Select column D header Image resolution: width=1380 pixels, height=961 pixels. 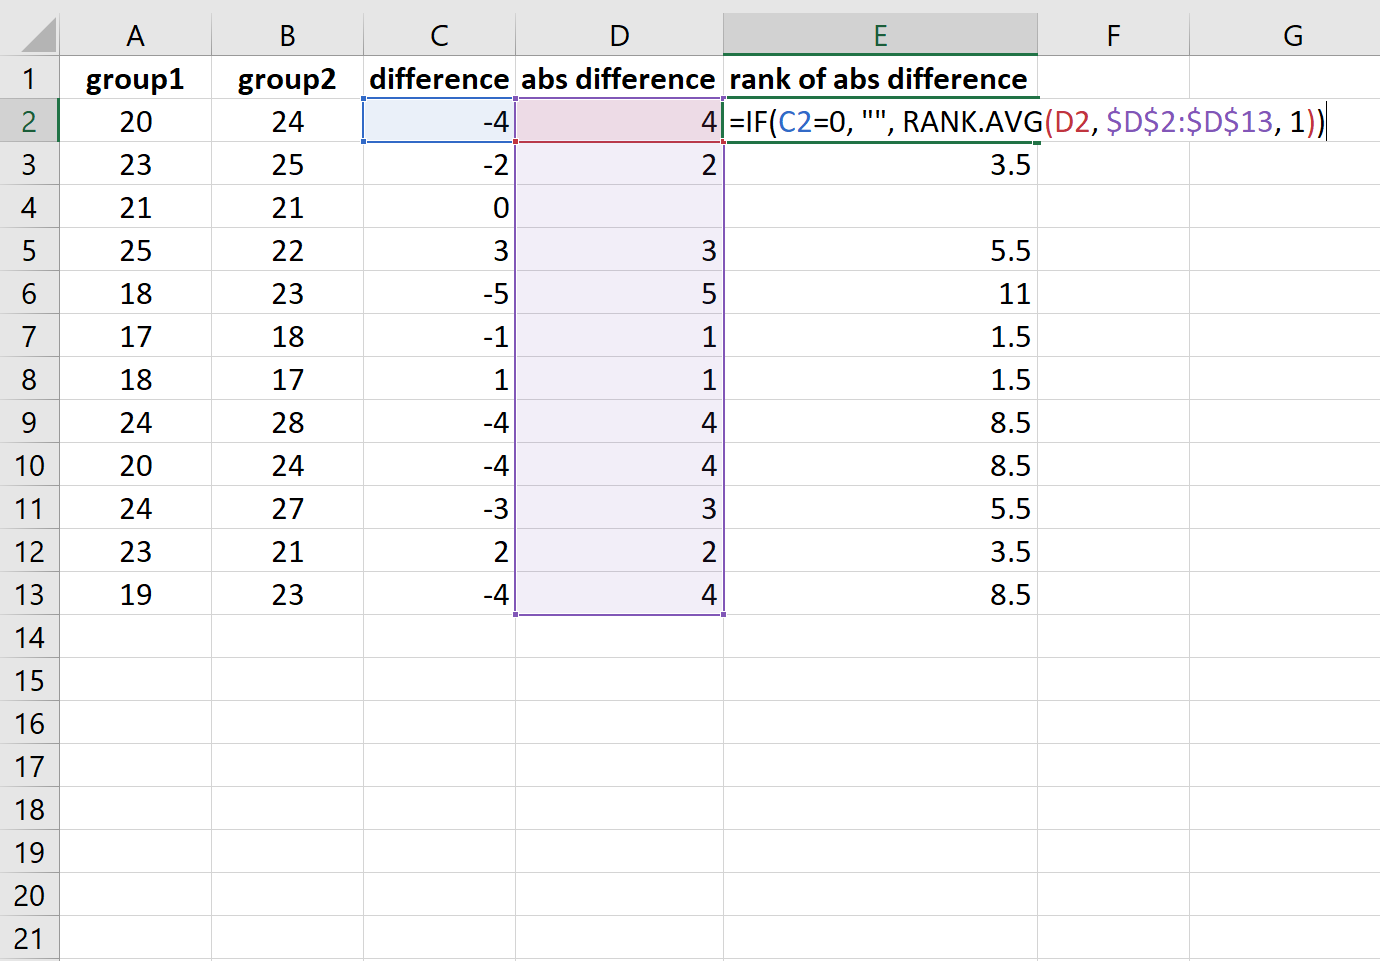618,35
